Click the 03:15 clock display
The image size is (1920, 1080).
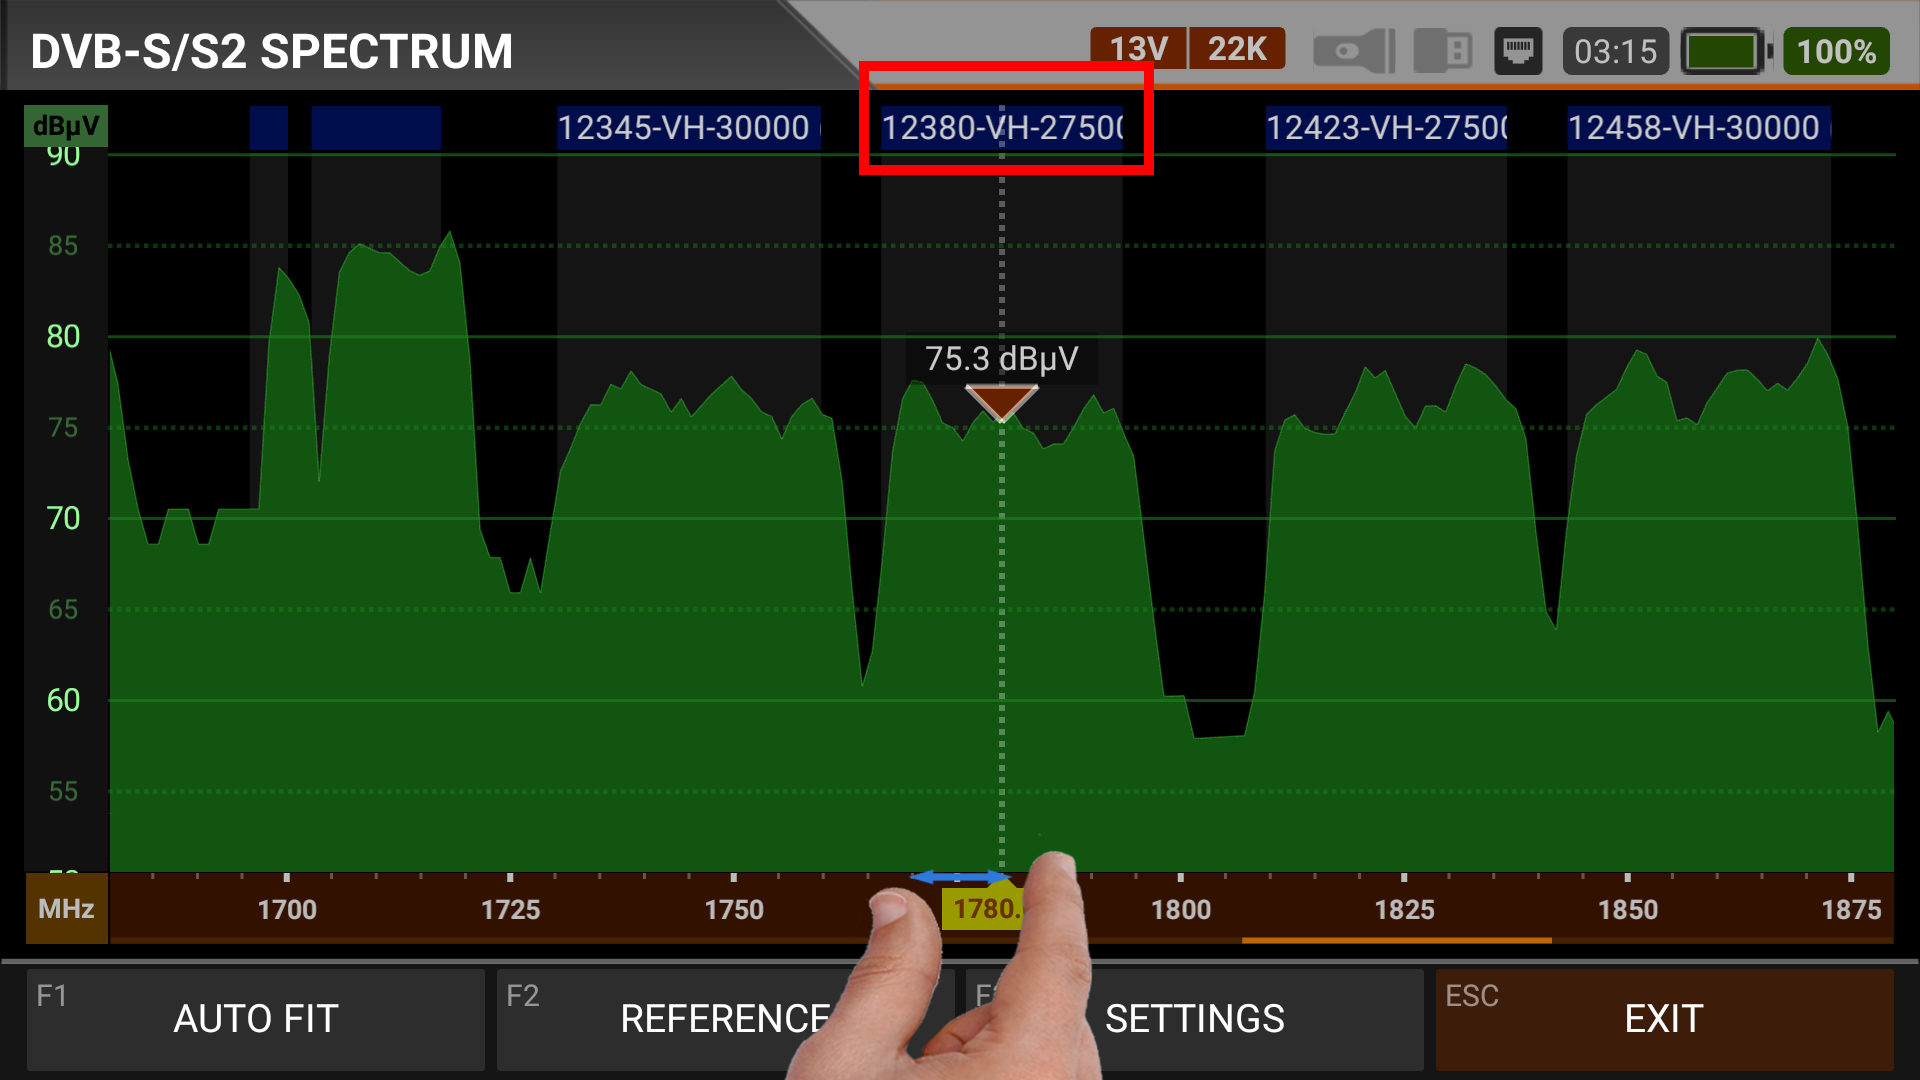[x=1615, y=51]
